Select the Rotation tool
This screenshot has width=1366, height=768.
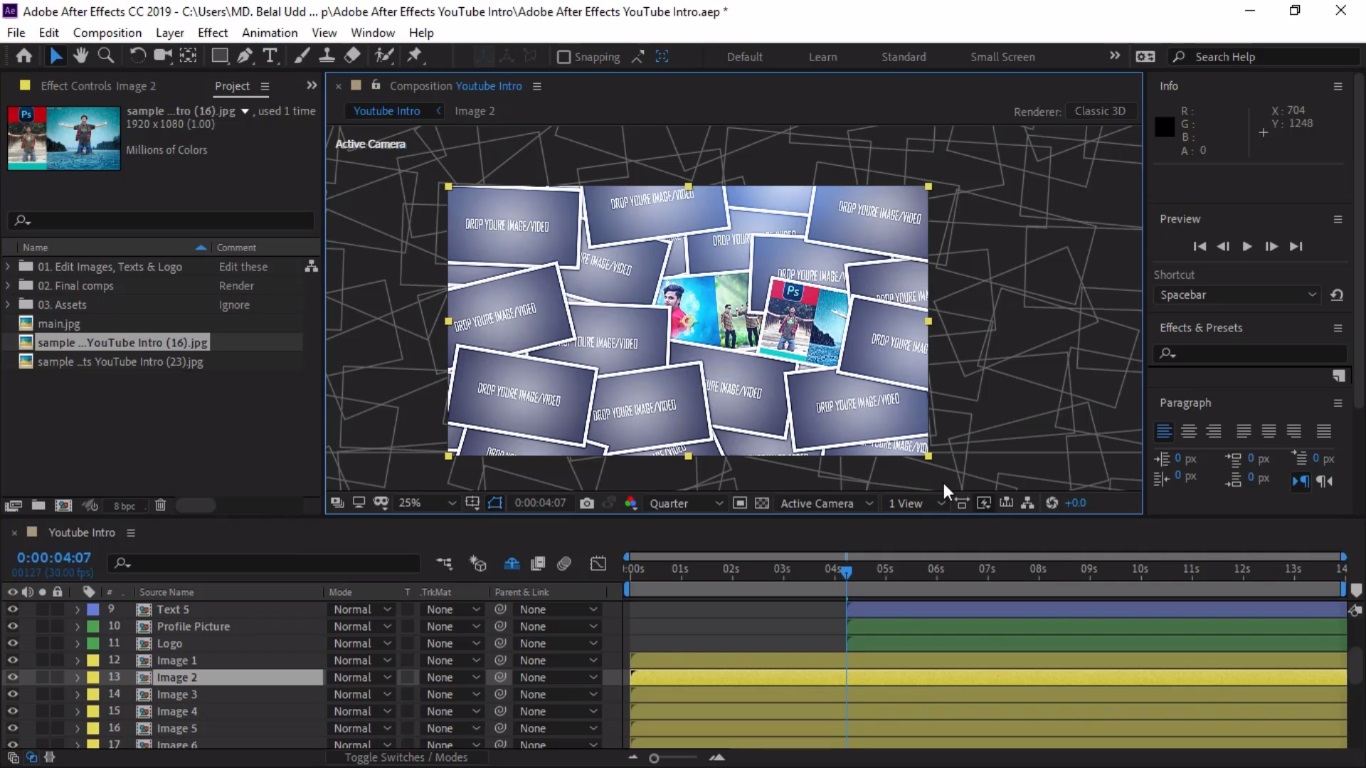tap(138, 56)
